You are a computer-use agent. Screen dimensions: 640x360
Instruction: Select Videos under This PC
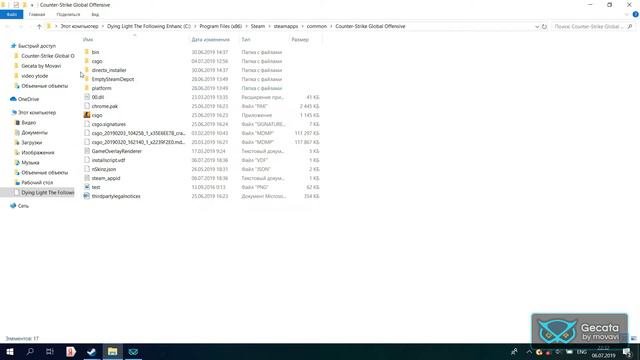point(29,122)
